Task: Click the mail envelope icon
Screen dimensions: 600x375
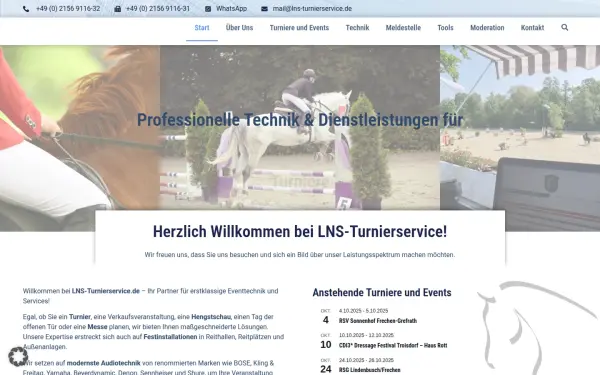Action: (264, 9)
